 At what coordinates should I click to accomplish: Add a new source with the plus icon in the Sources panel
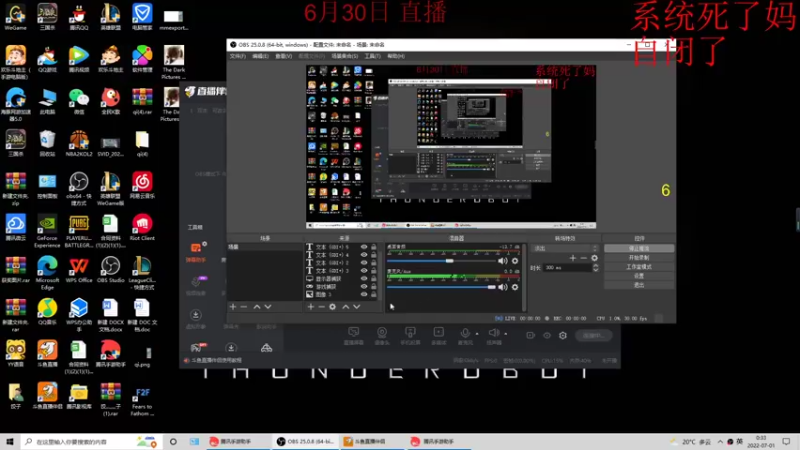(x=310, y=307)
